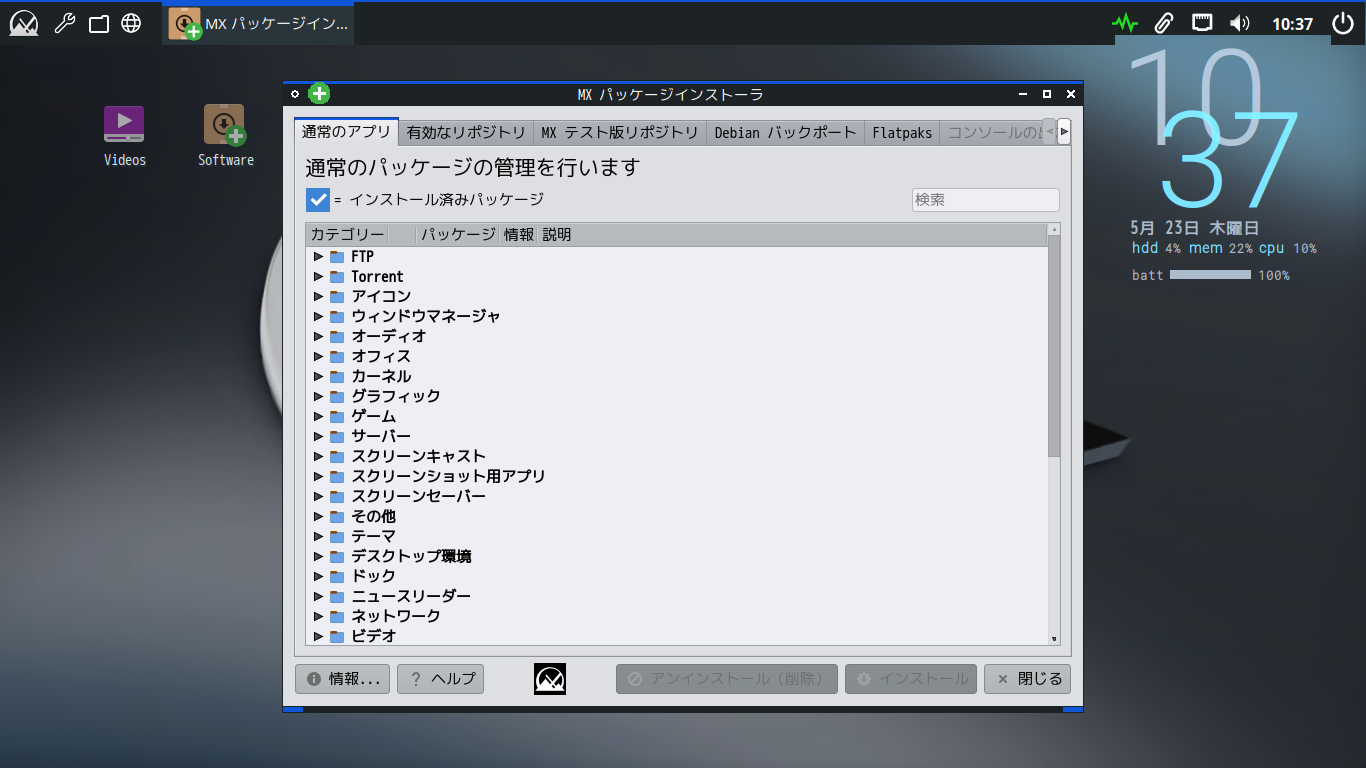Select the スクリーンショット用アプリ category label
Screen dimensions: 1366x768
point(448,476)
